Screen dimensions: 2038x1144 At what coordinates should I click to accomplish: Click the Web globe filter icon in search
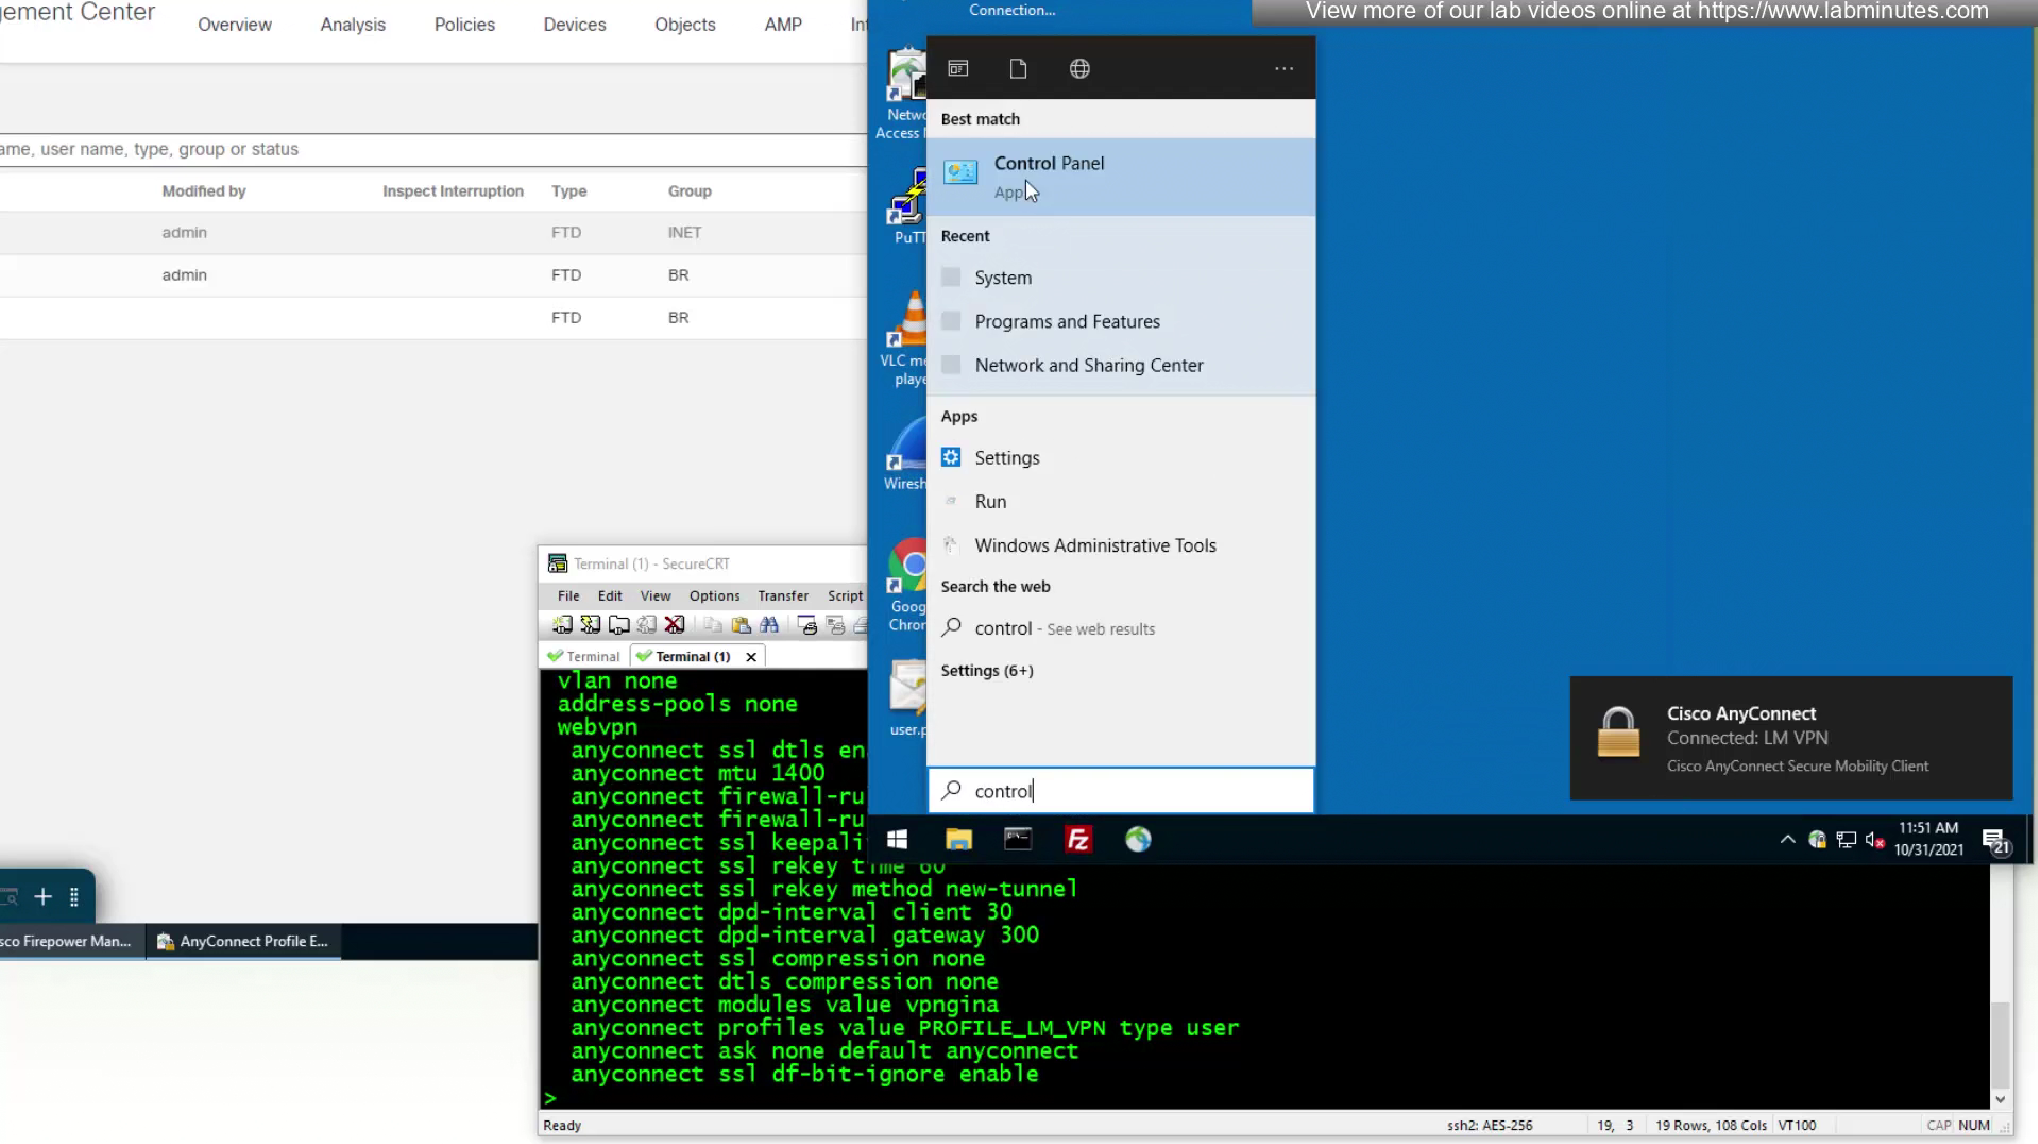click(x=1080, y=69)
